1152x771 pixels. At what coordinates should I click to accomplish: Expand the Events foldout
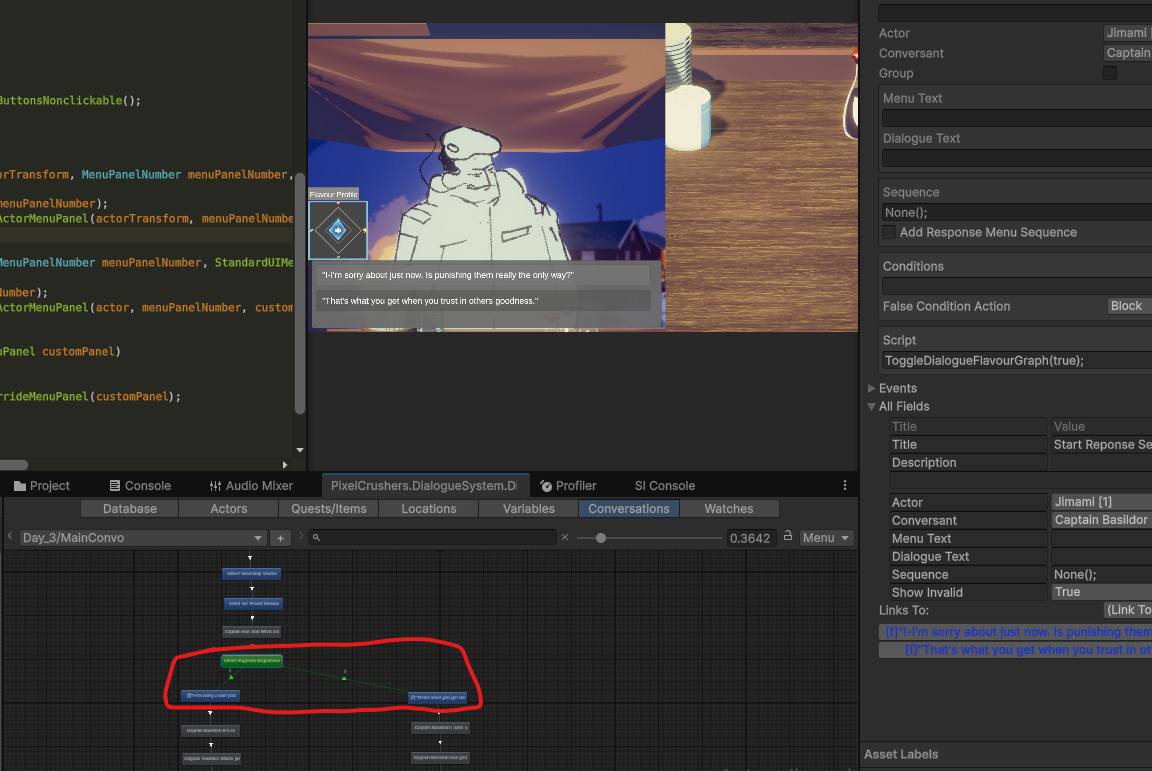click(871, 388)
